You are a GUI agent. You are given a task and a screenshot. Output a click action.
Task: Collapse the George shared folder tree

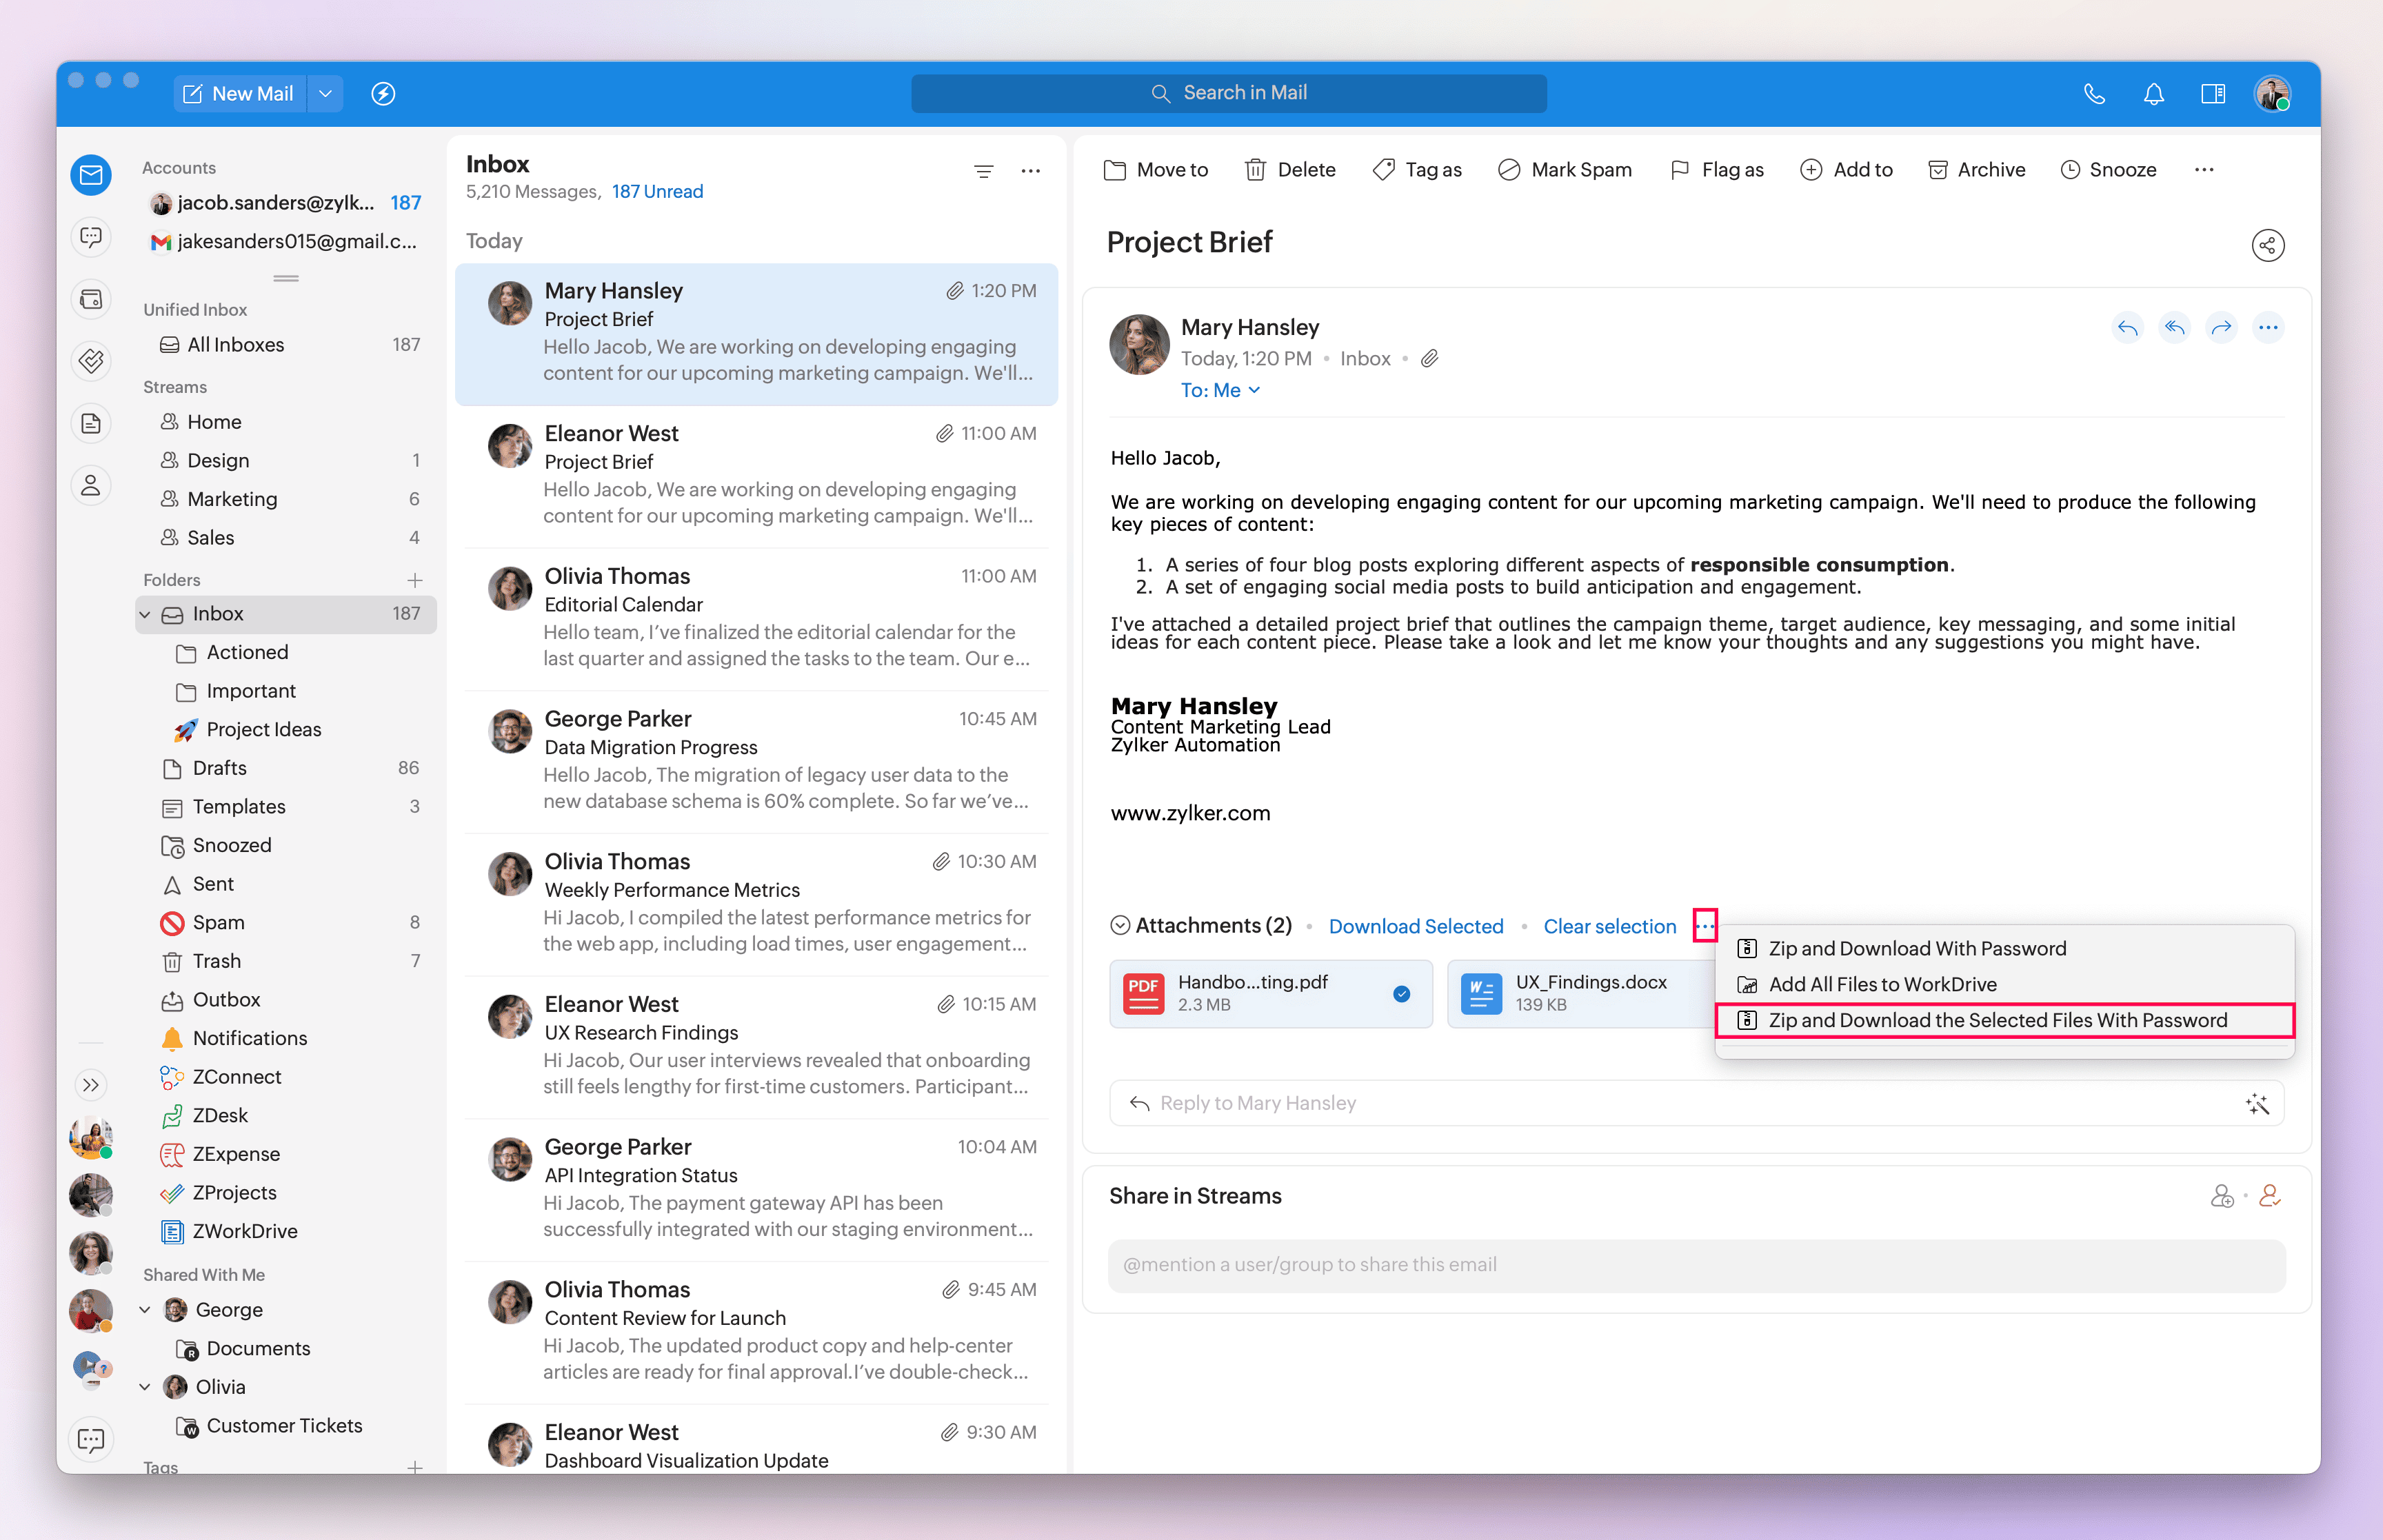tap(145, 1310)
